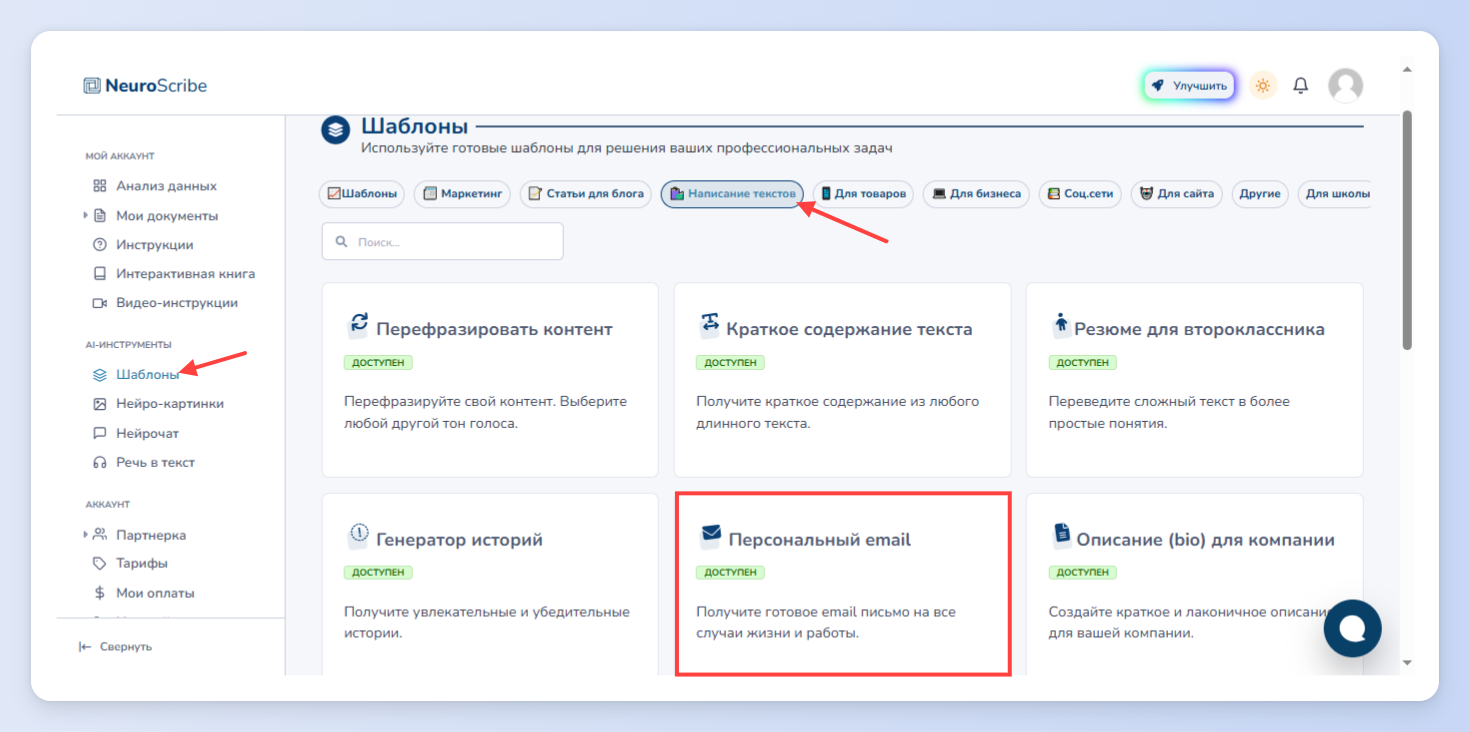Open Генератор историй template title
Viewport: 1470px width, 732px height.
(459, 540)
